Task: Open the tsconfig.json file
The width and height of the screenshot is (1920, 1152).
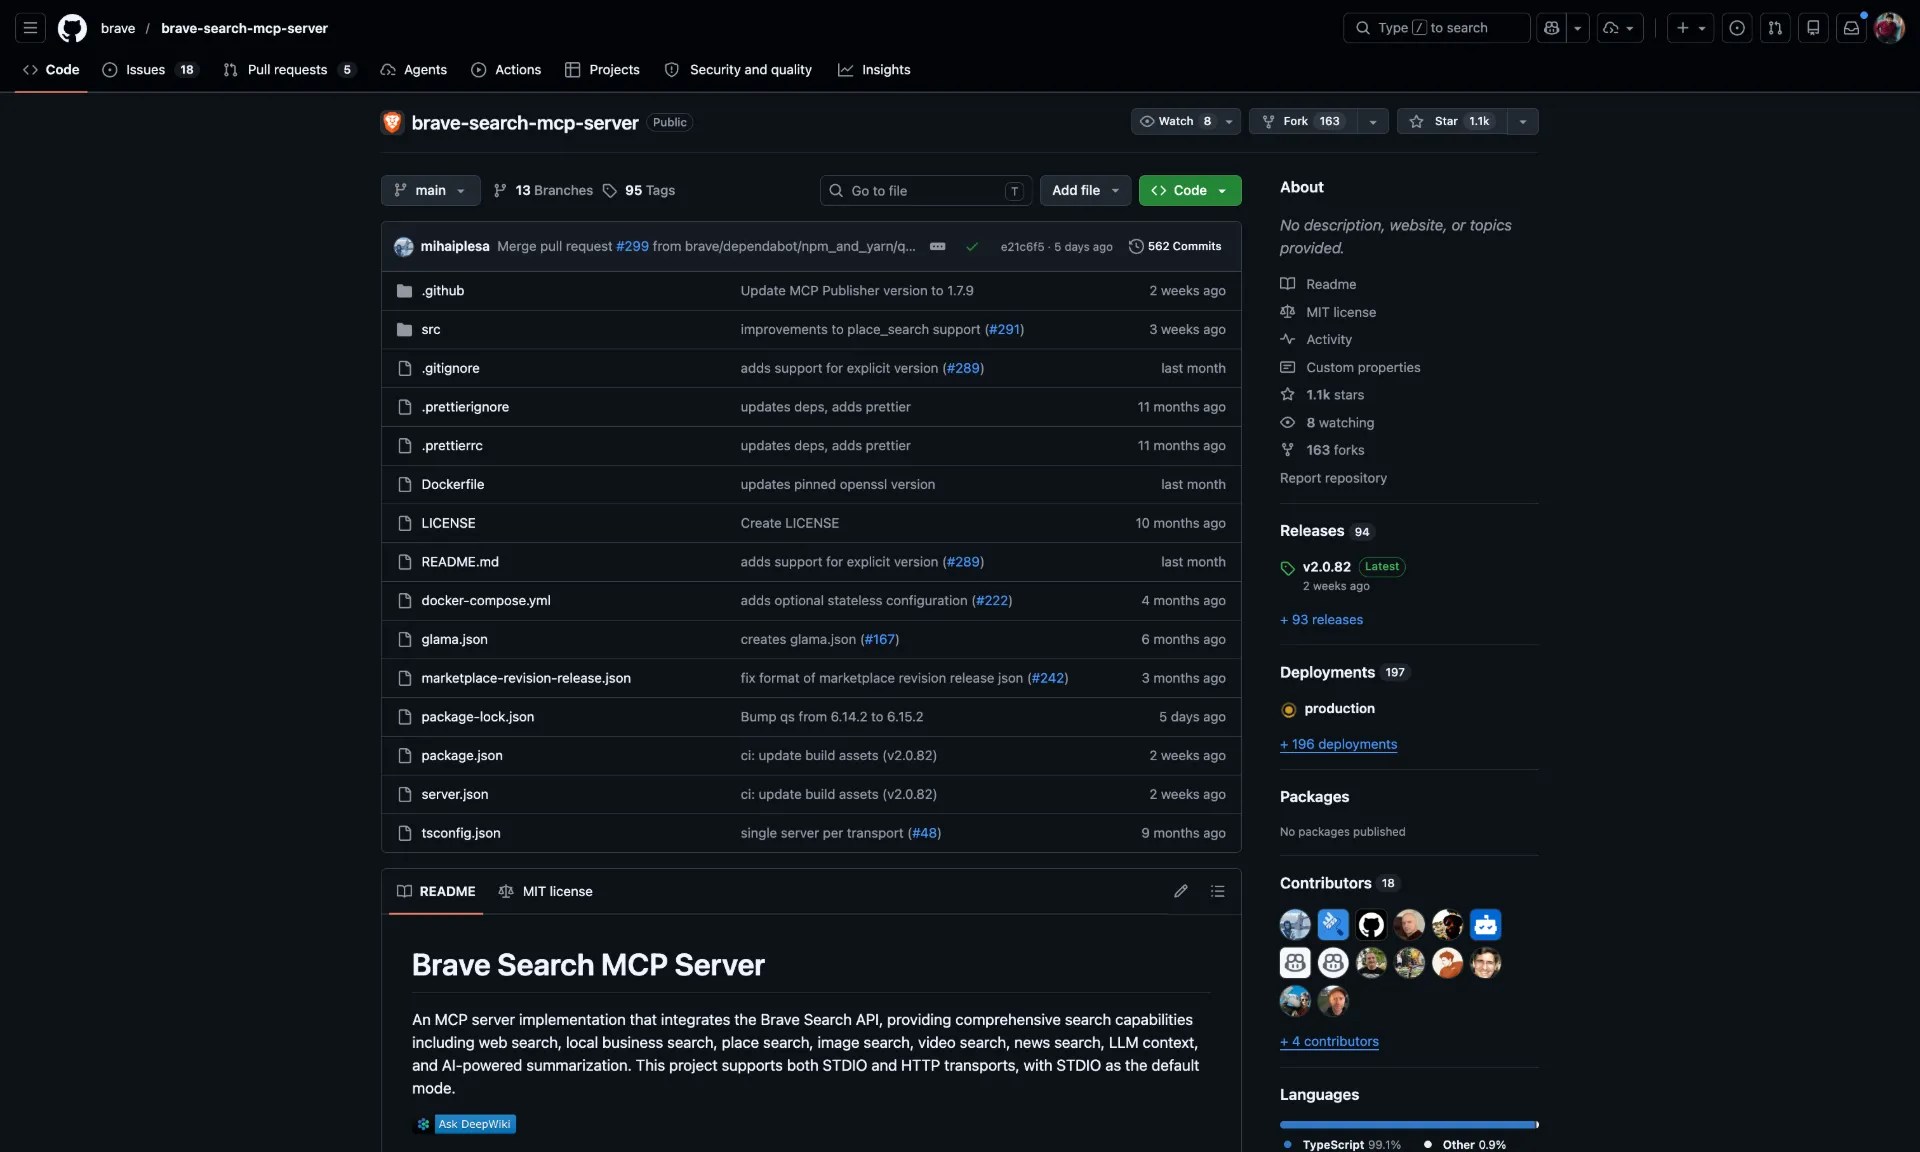Action: (x=461, y=833)
